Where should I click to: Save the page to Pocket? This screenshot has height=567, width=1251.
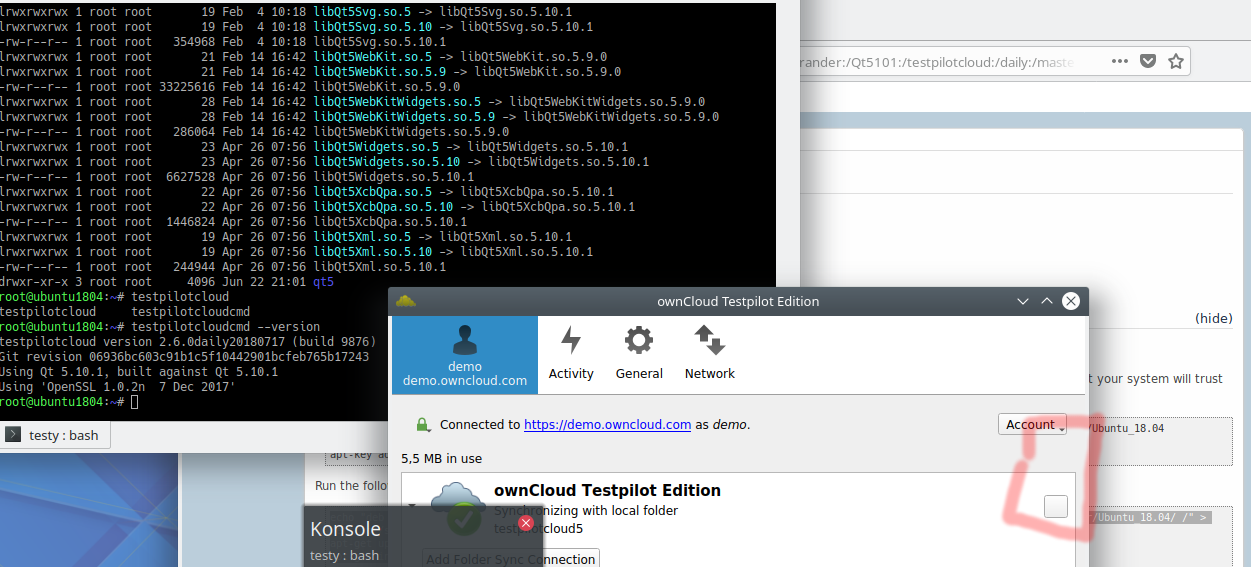click(1148, 61)
